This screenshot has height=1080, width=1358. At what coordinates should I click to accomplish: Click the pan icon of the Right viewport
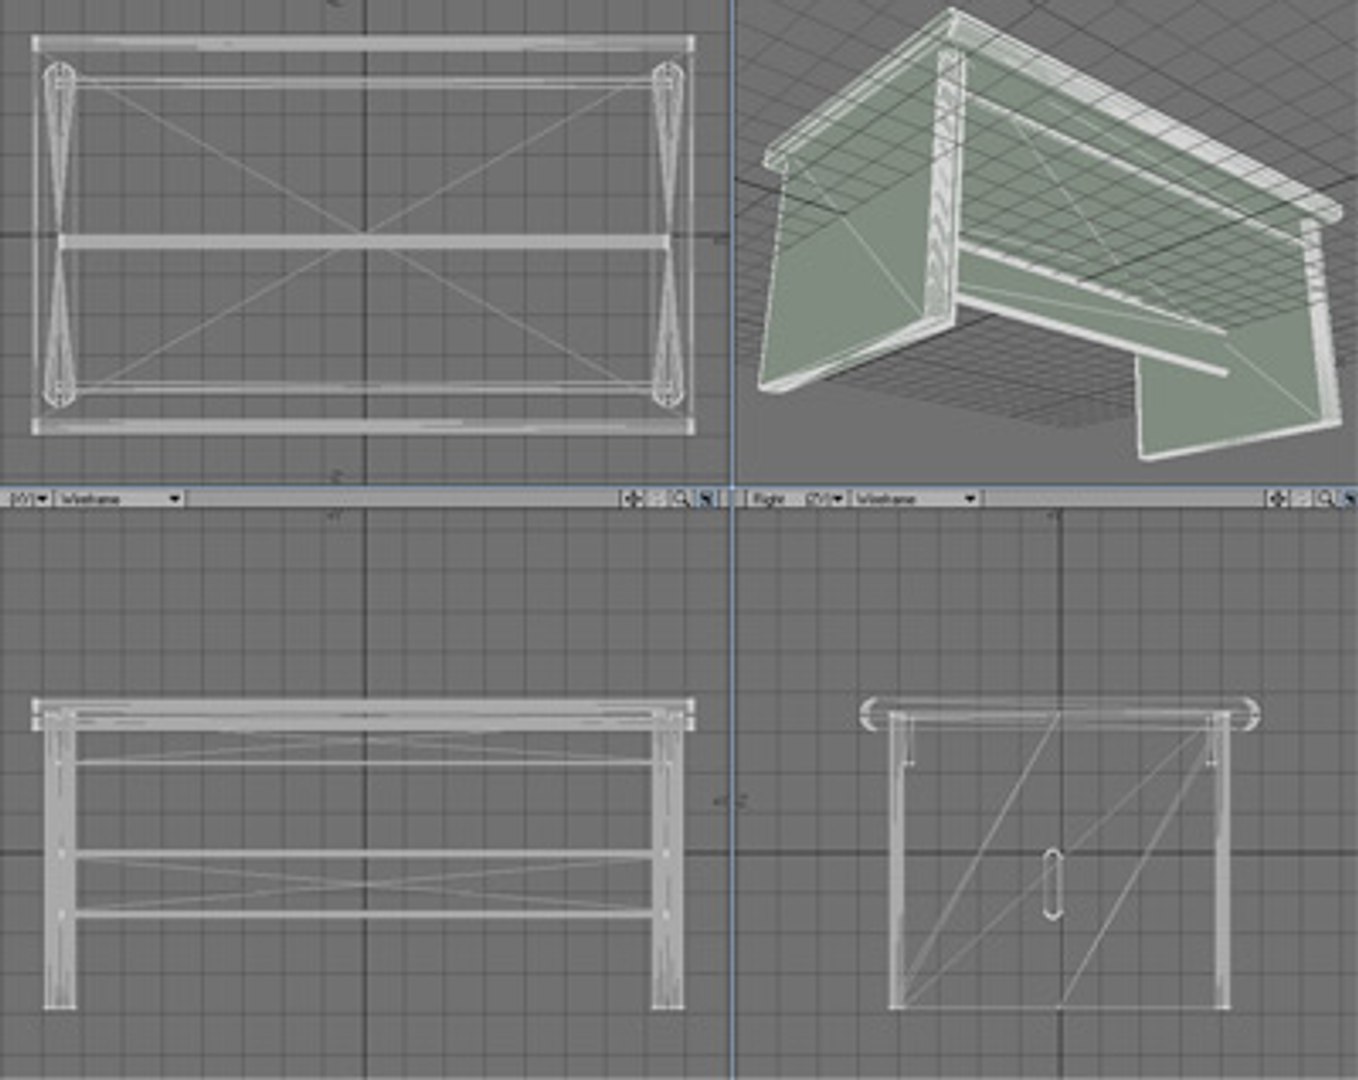(x=1277, y=498)
